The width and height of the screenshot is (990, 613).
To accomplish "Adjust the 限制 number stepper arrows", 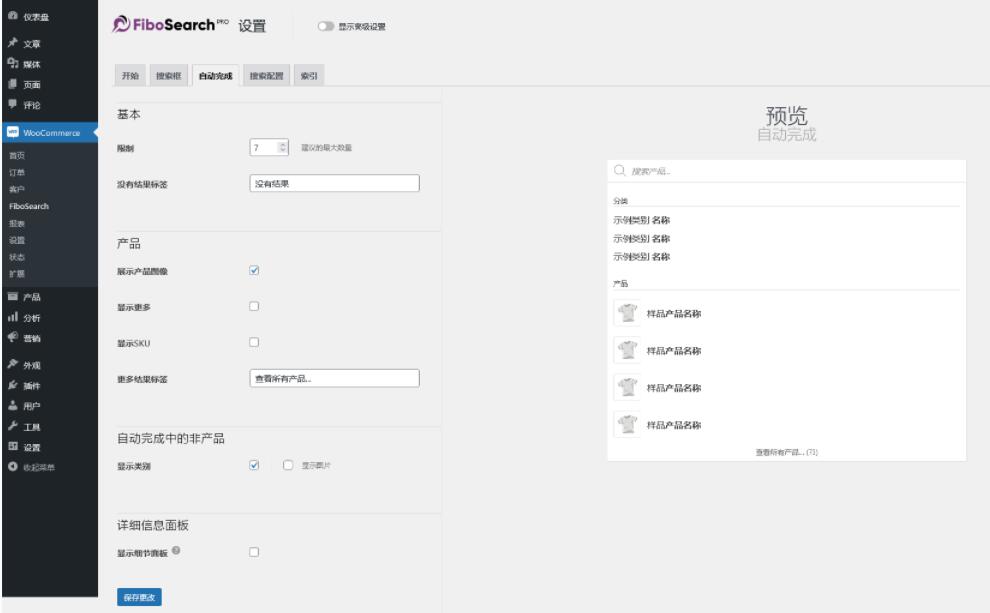I will (x=281, y=148).
